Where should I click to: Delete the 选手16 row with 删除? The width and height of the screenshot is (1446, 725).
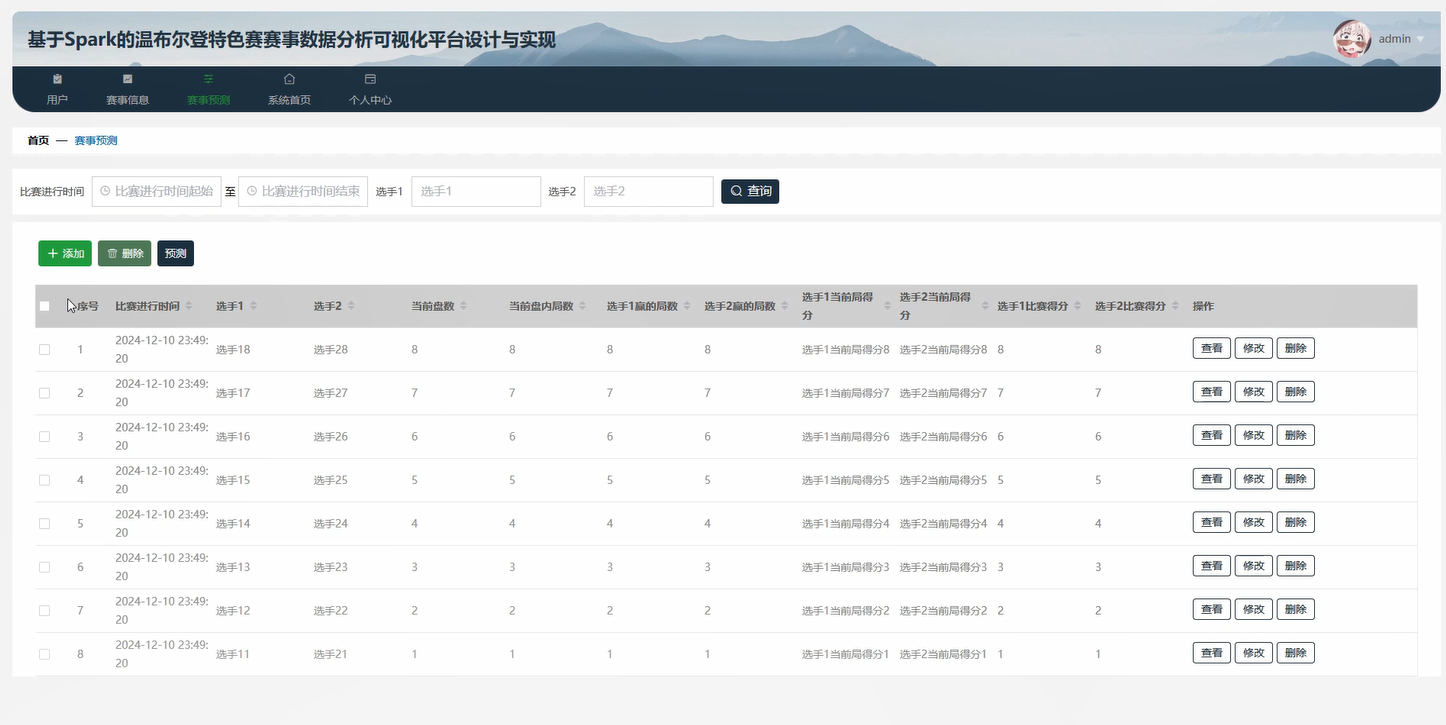click(x=1296, y=435)
